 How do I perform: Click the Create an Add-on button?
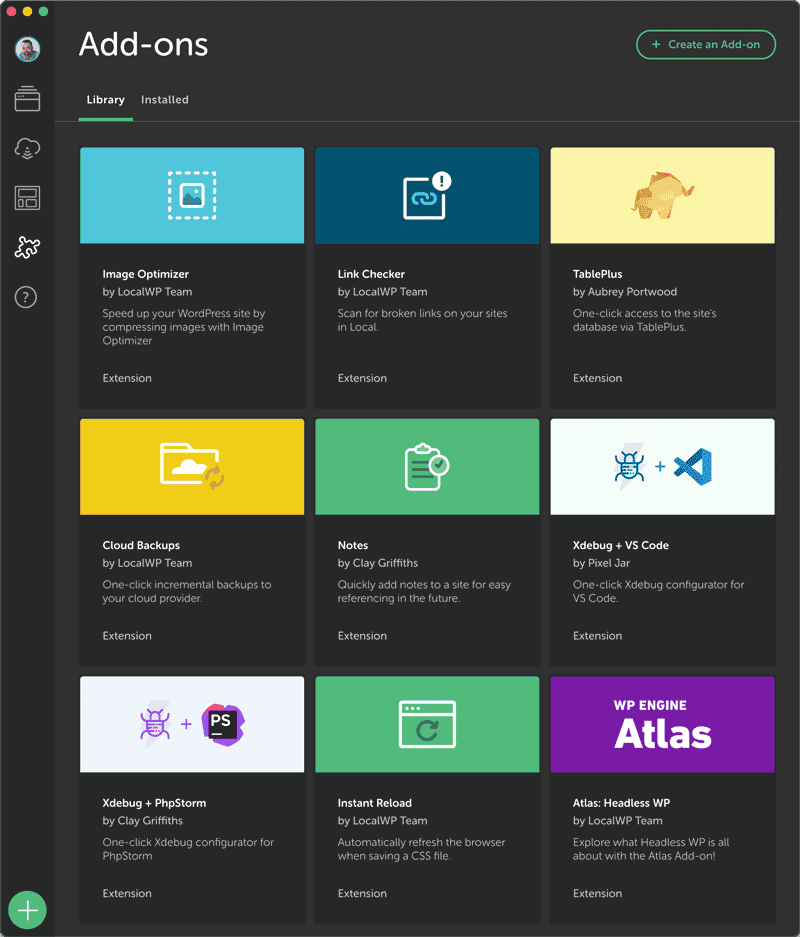click(x=706, y=45)
